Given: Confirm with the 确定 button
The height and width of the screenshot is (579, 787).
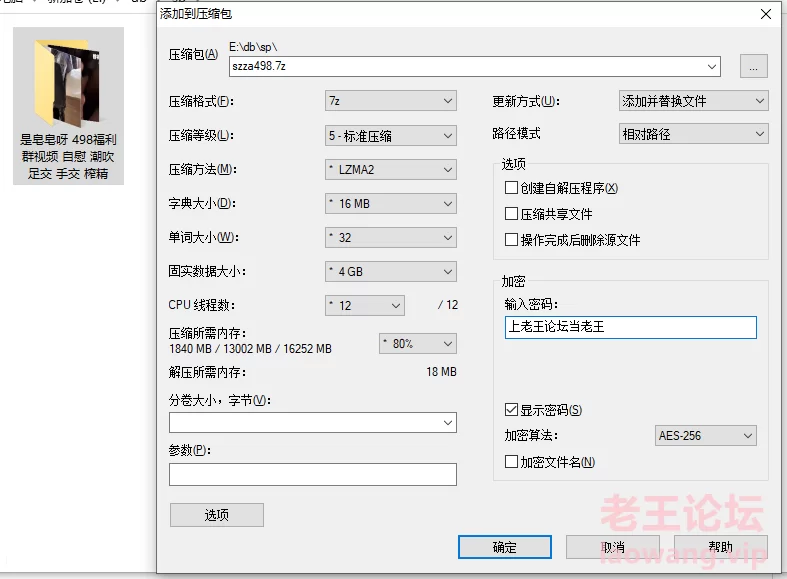Looking at the screenshot, I should (x=504, y=547).
